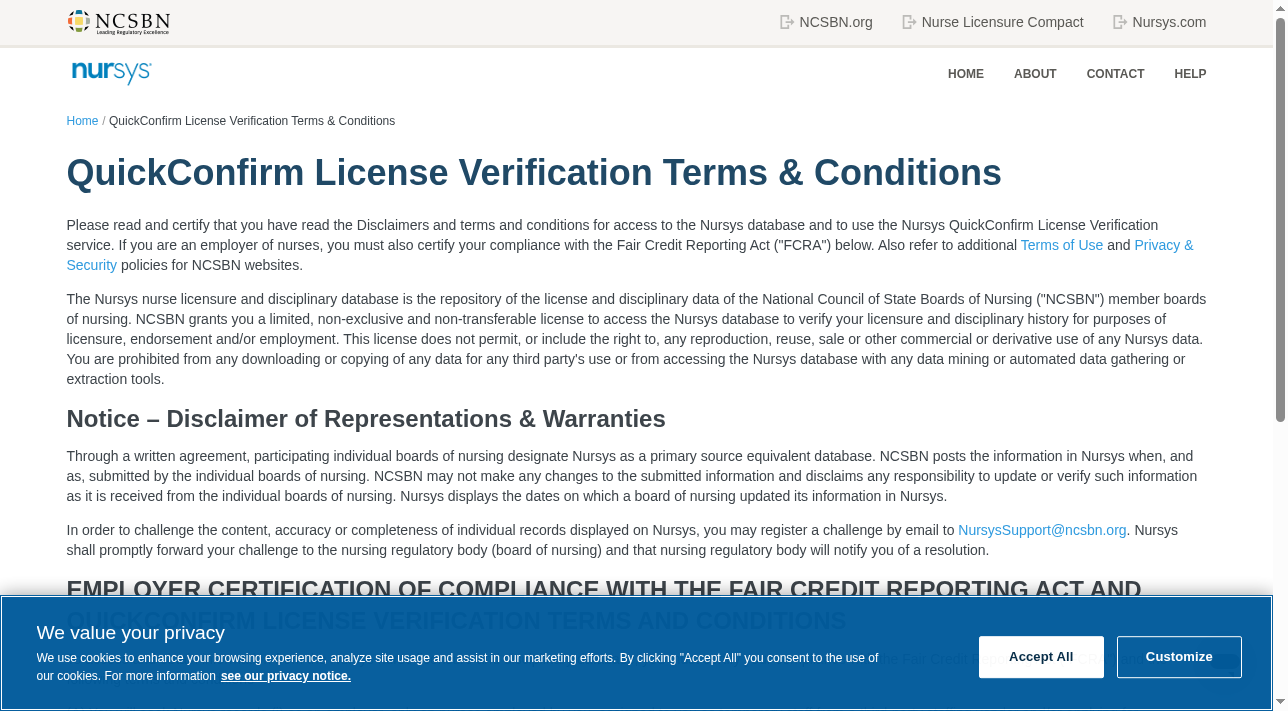
Task: Open the Terms of Use link
Action: 1061,245
